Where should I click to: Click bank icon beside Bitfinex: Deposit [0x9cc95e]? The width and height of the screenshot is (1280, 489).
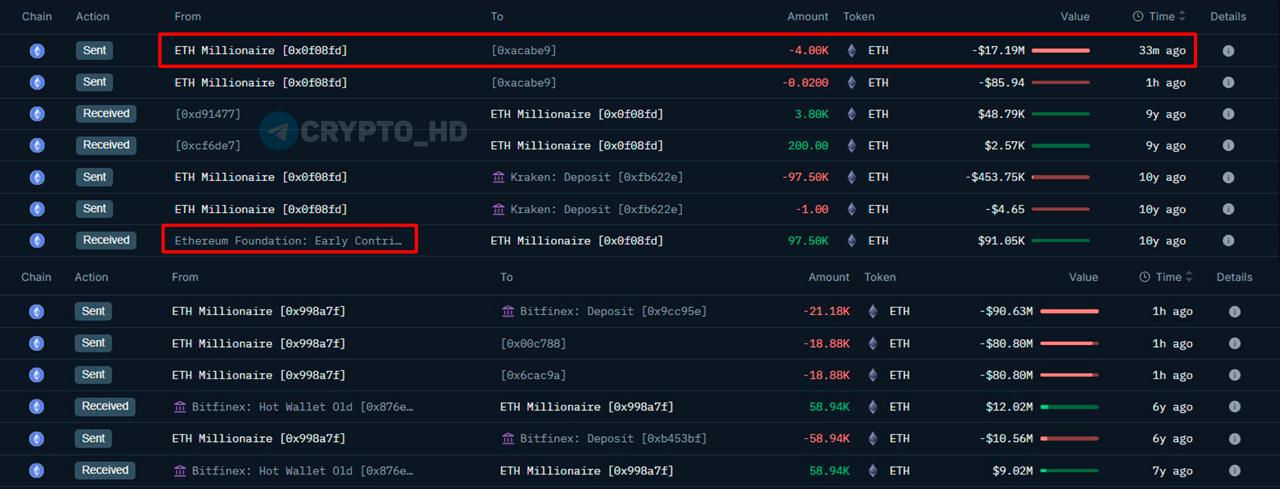(509, 311)
